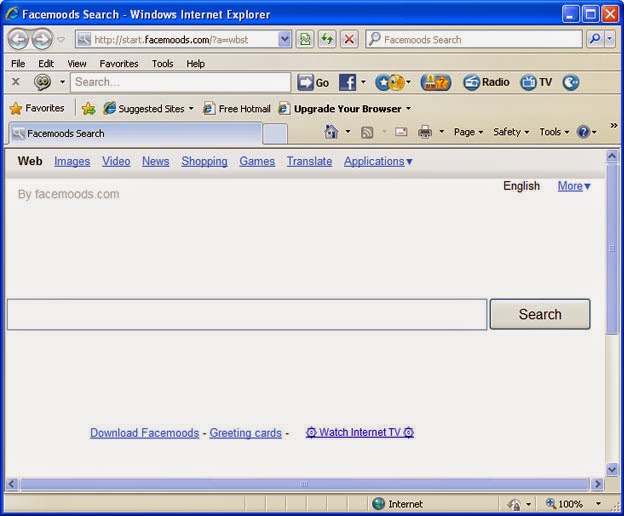624x516 pixels.
Task: Click the Radio toolbar button
Action: point(486,83)
